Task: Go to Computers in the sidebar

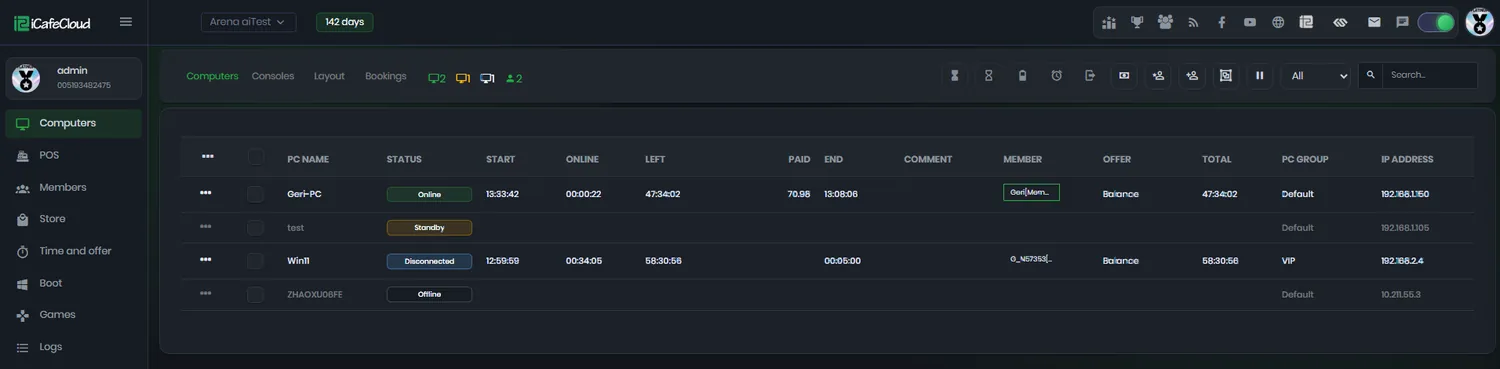Action: coord(74,123)
